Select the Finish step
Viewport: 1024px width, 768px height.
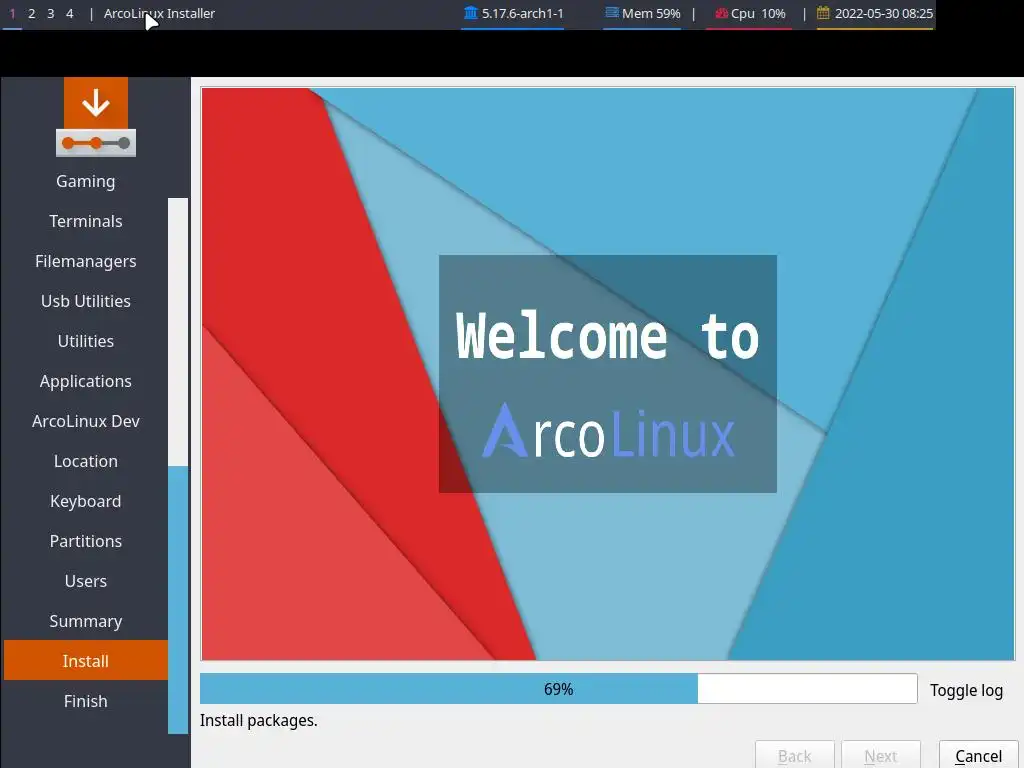(x=86, y=701)
